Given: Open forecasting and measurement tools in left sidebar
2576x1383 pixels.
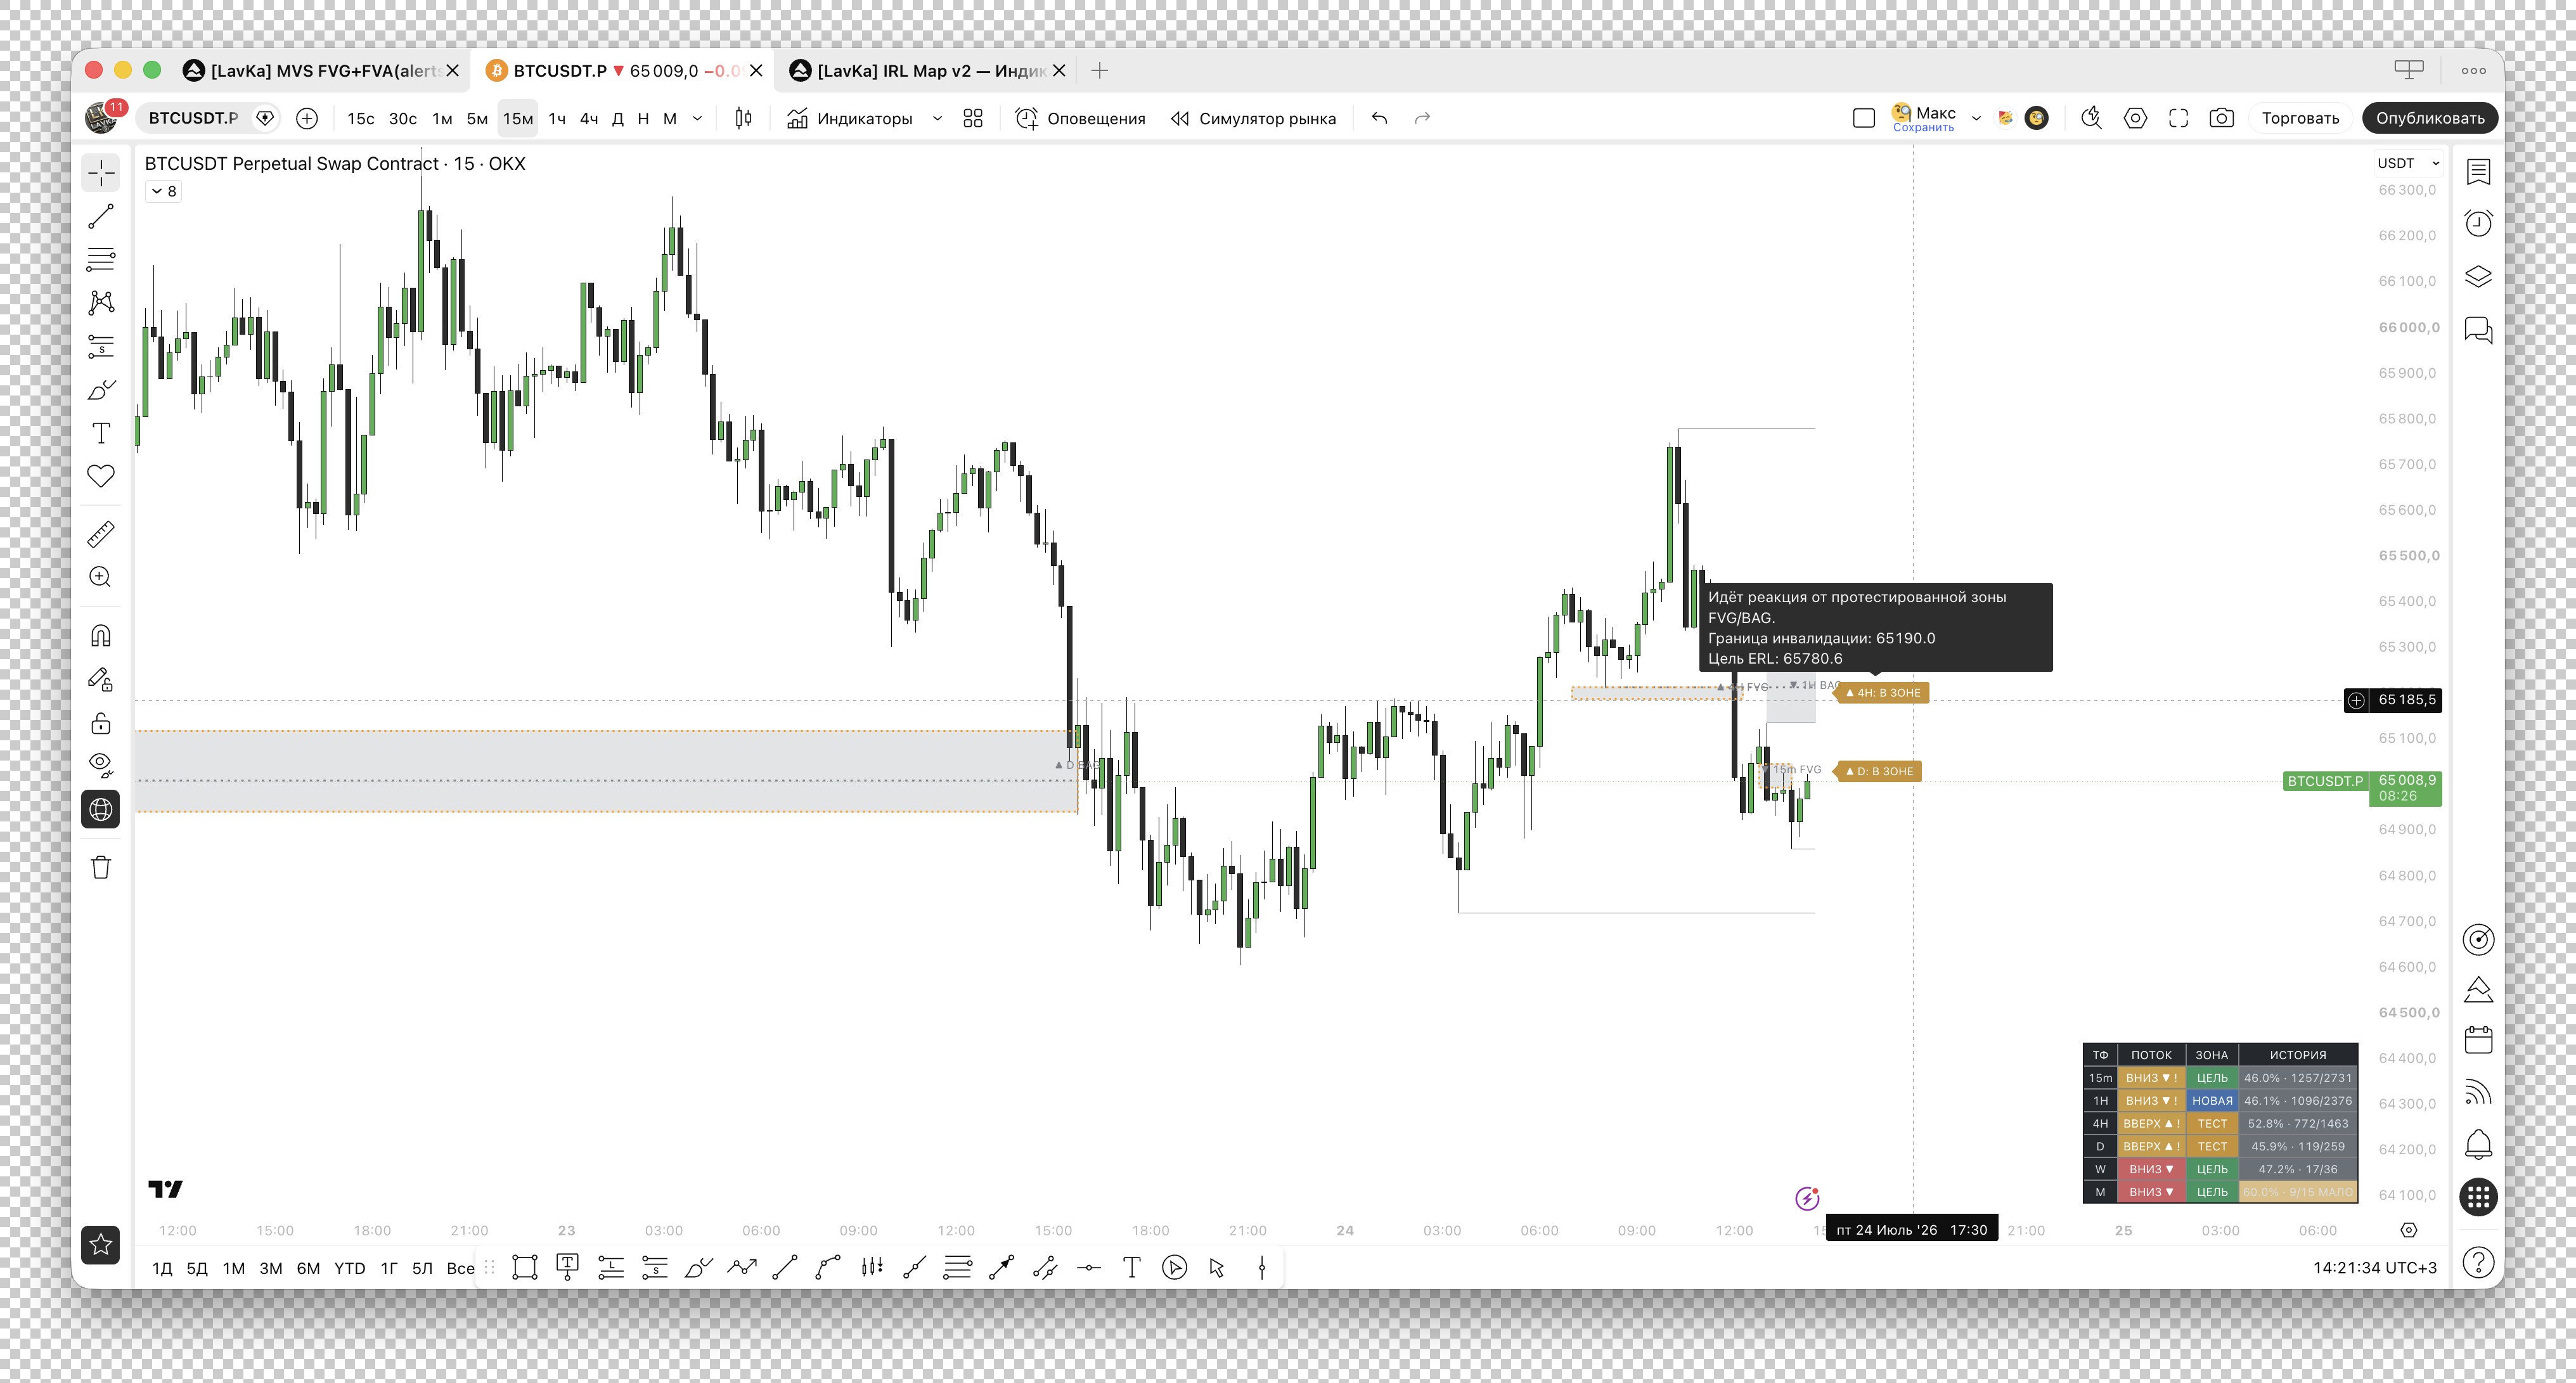Looking at the screenshot, I should point(101,346).
